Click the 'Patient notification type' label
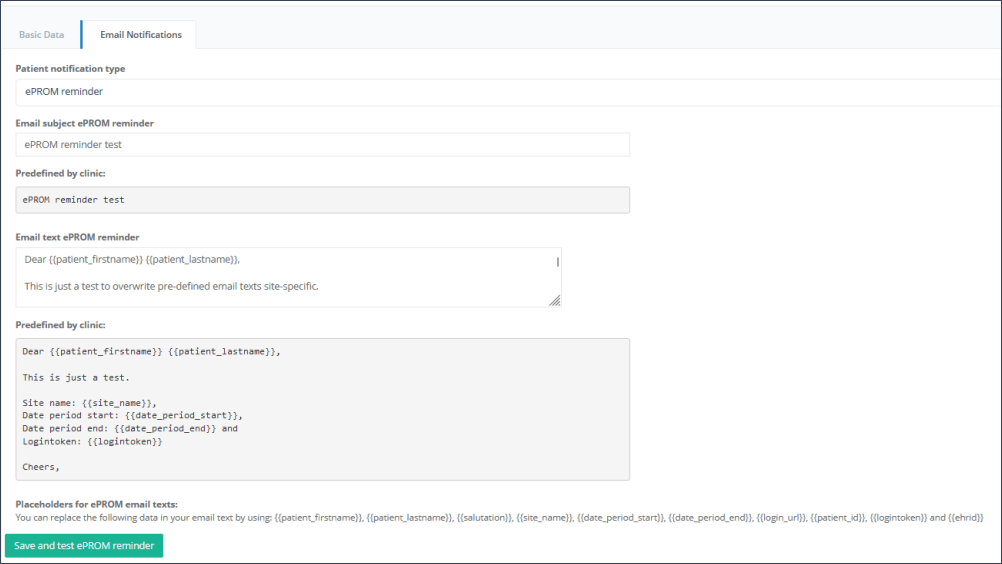Image resolution: width=1002 pixels, height=564 pixels. (70, 69)
